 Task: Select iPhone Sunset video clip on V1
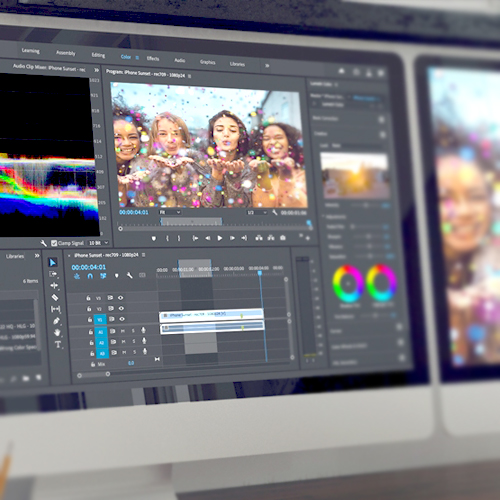[x=212, y=315]
